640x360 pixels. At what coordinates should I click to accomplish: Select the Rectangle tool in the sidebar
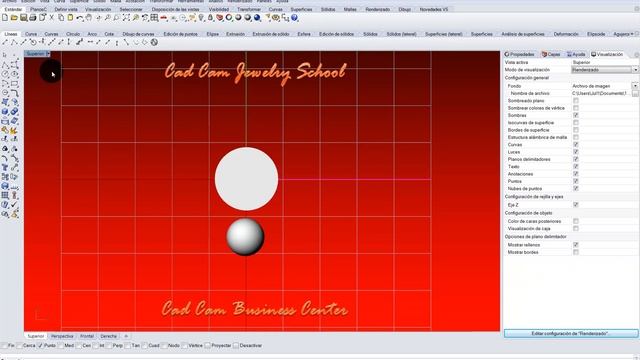click(x=15, y=83)
